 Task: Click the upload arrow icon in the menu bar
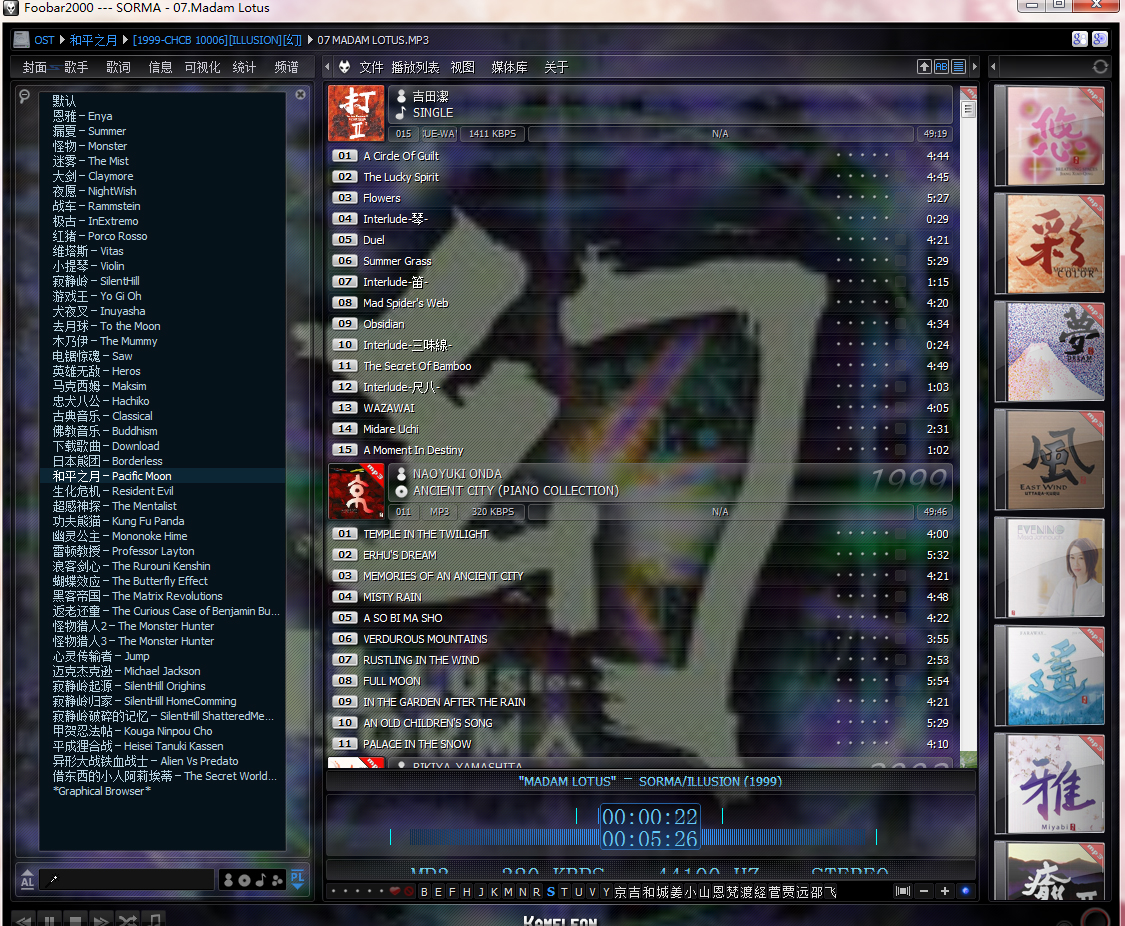pyautogui.click(x=924, y=67)
